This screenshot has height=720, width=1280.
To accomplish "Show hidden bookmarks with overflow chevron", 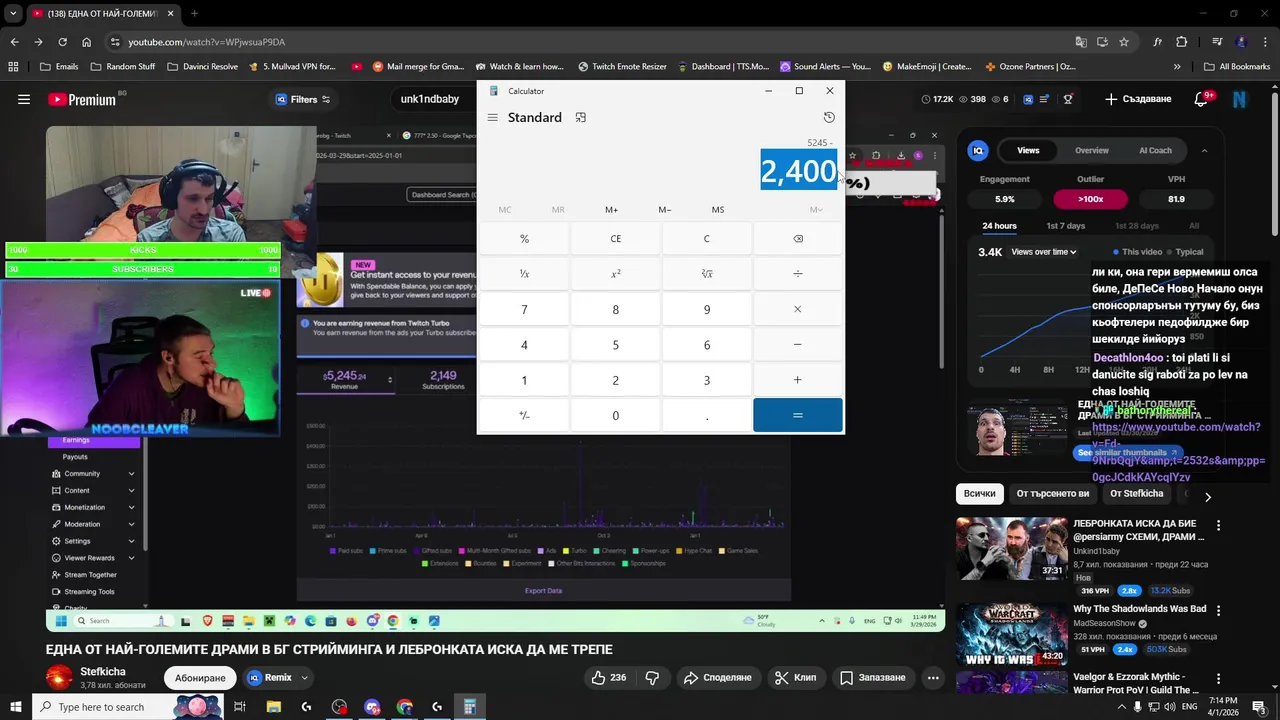I will click(x=1176, y=66).
